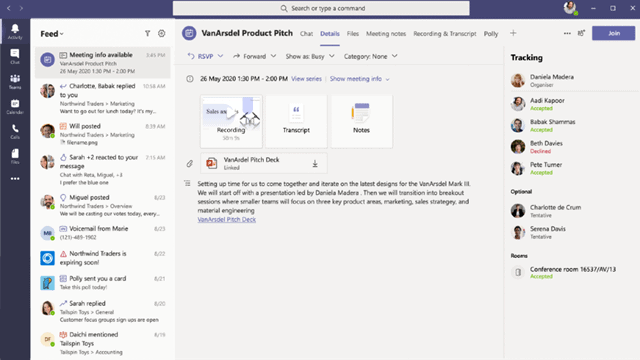Expand Show meeting info

tap(360, 79)
